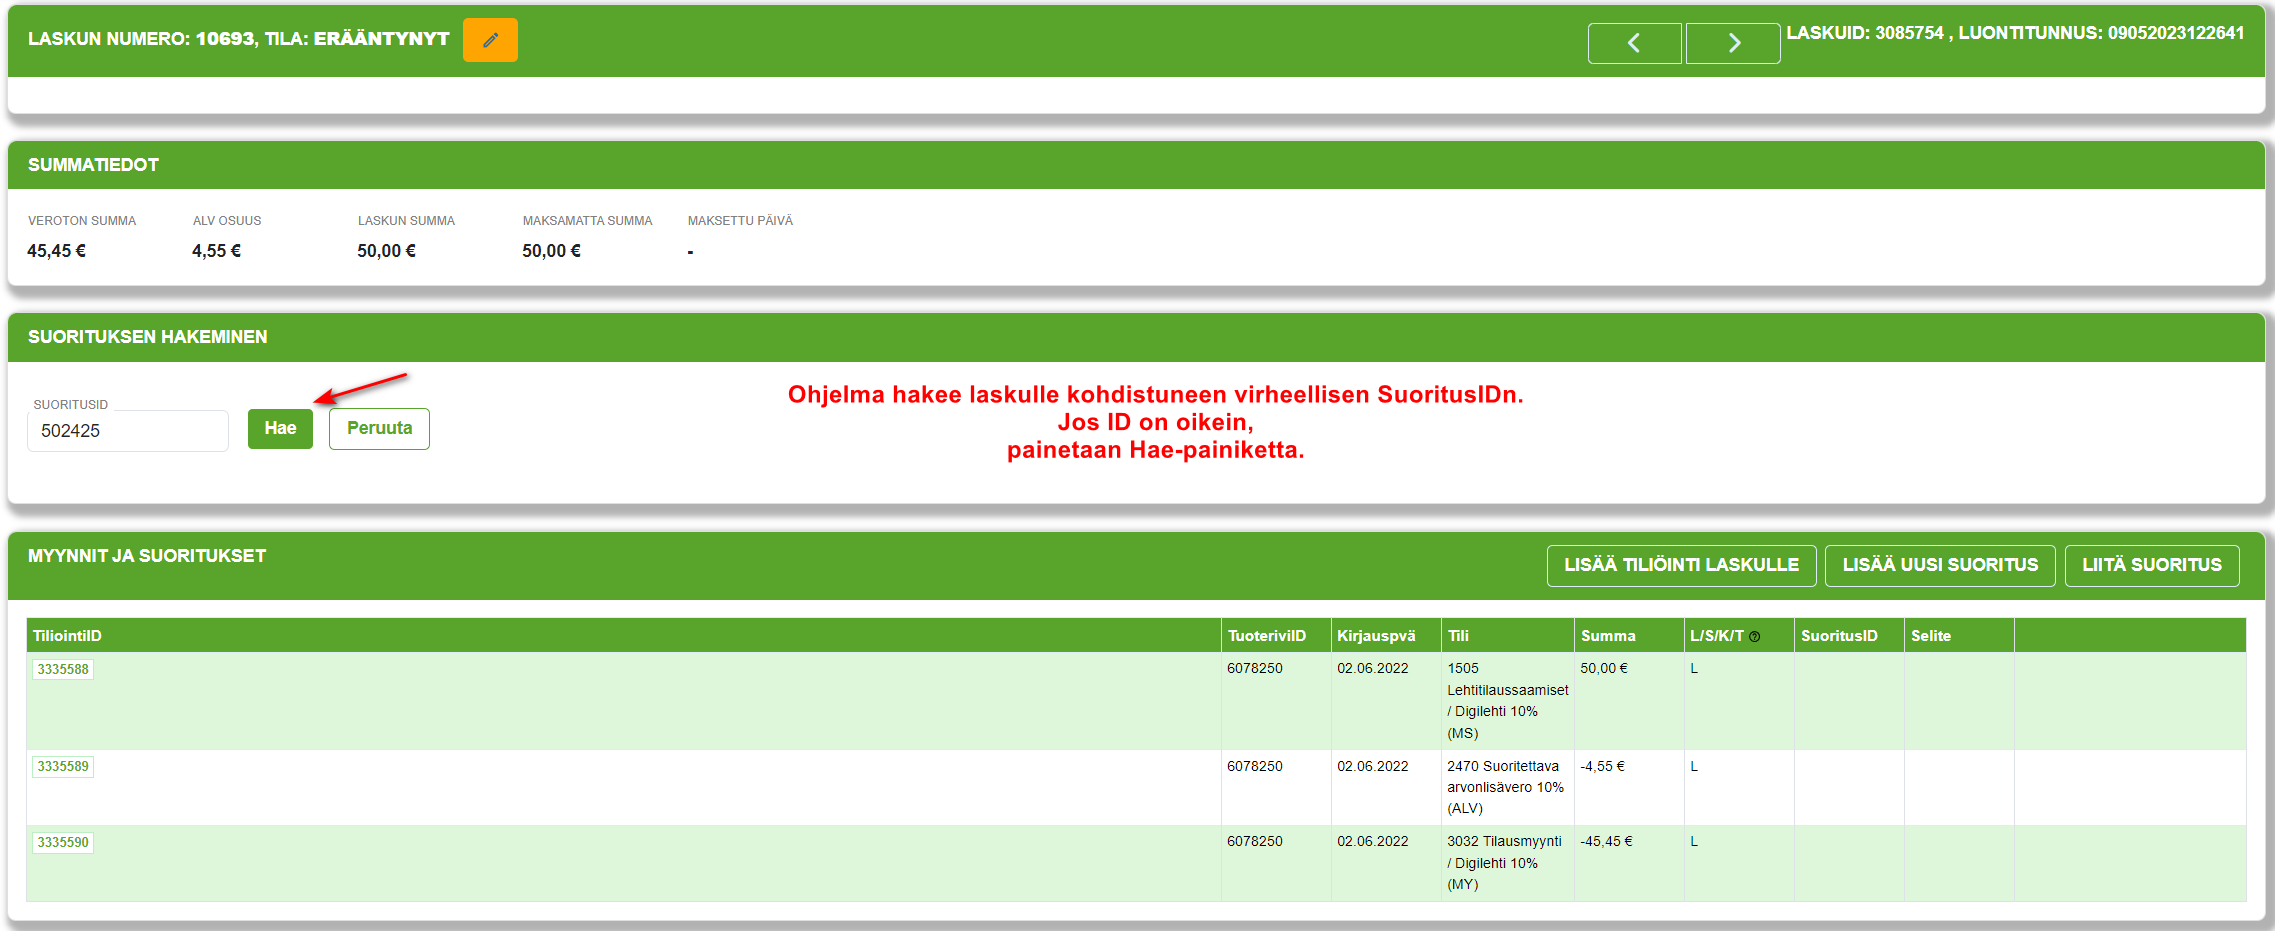Click the value under LASKUN SUMMA label
Image resolution: width=2275 pixels, height=931 pixels.
[x=386, y=251]
